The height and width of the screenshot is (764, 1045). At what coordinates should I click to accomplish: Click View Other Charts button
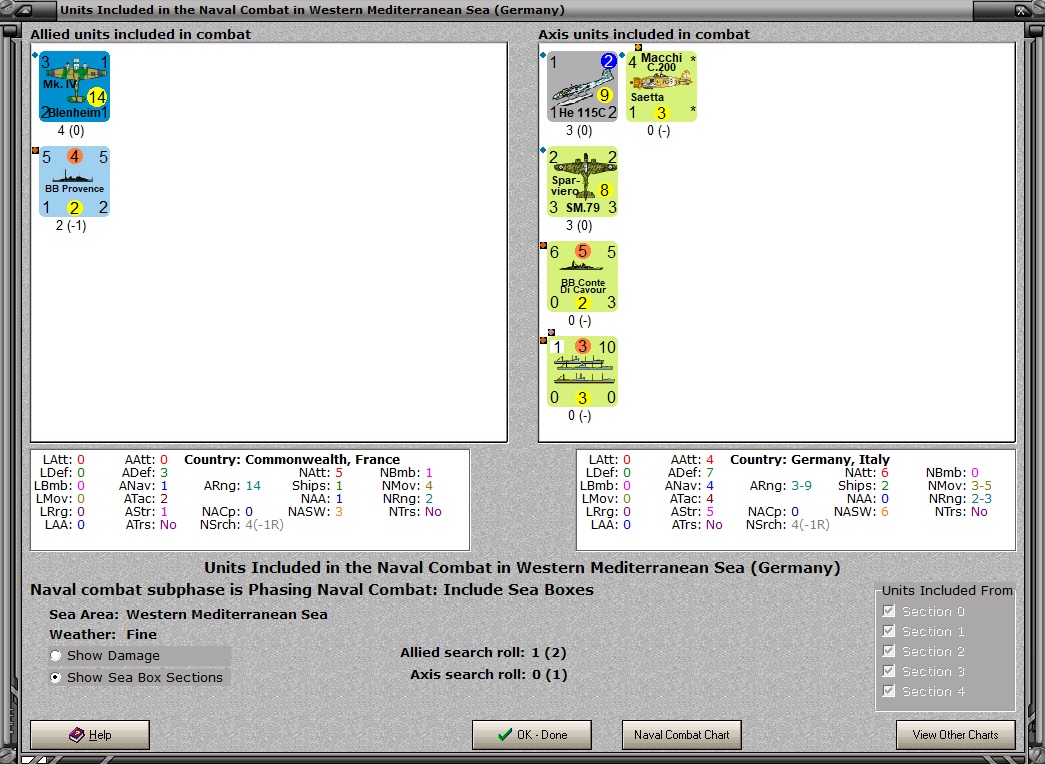click(x=955, y=735)
